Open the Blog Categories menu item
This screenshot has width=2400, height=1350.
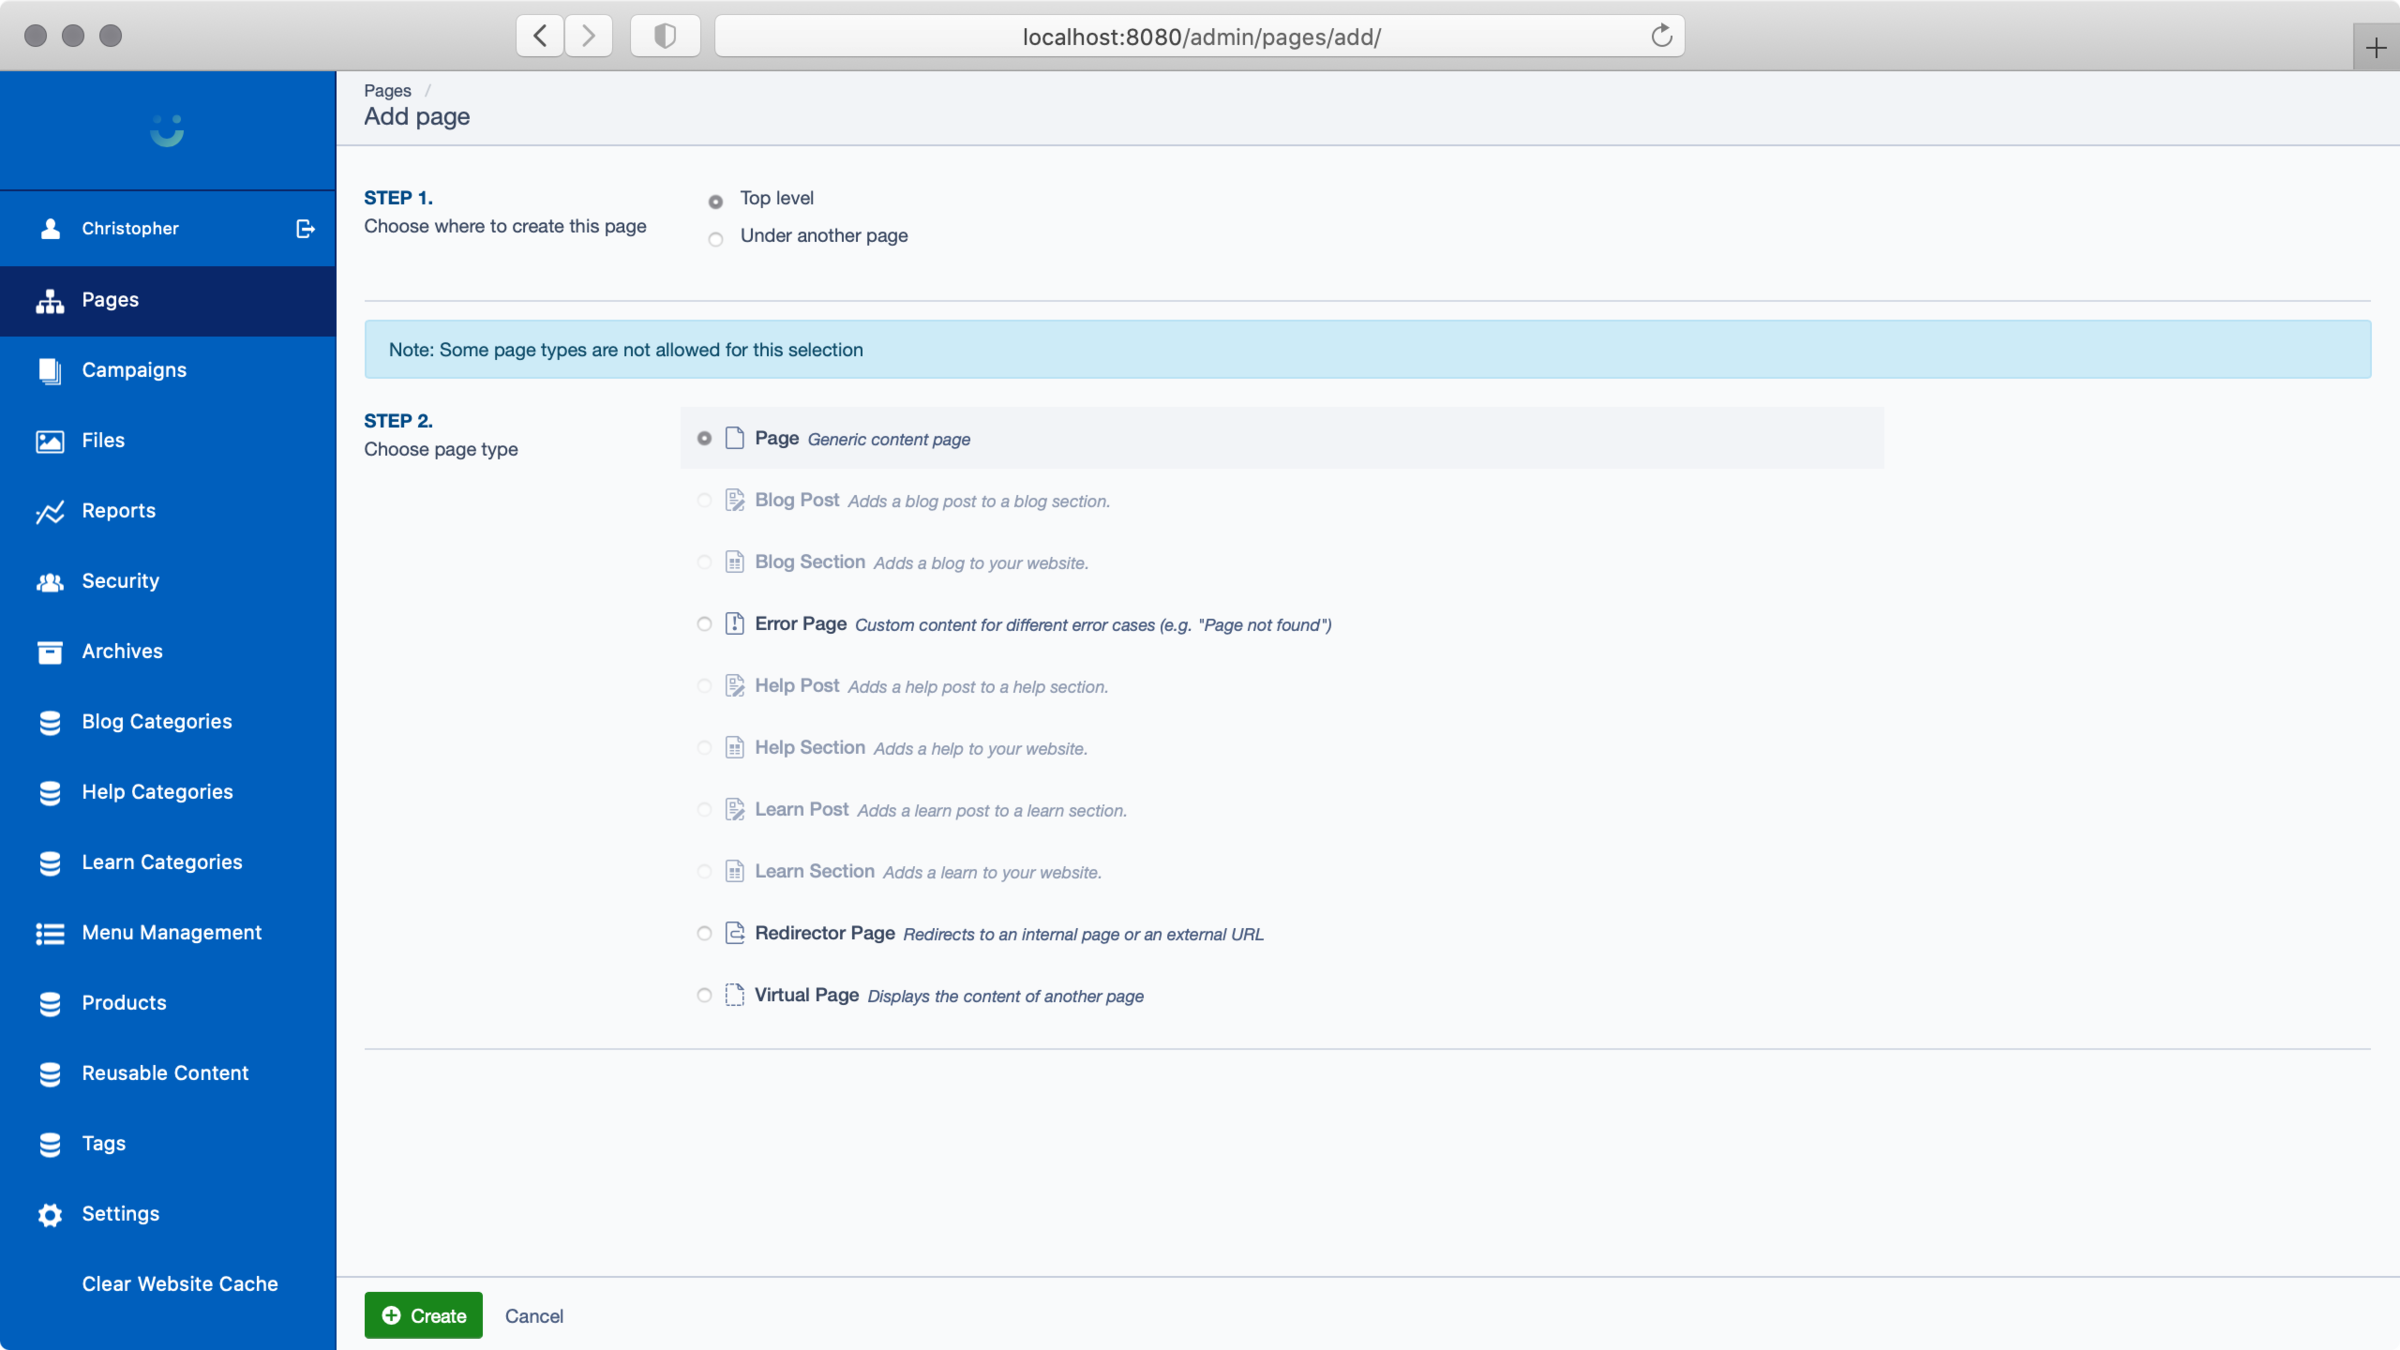coord(157,722)
